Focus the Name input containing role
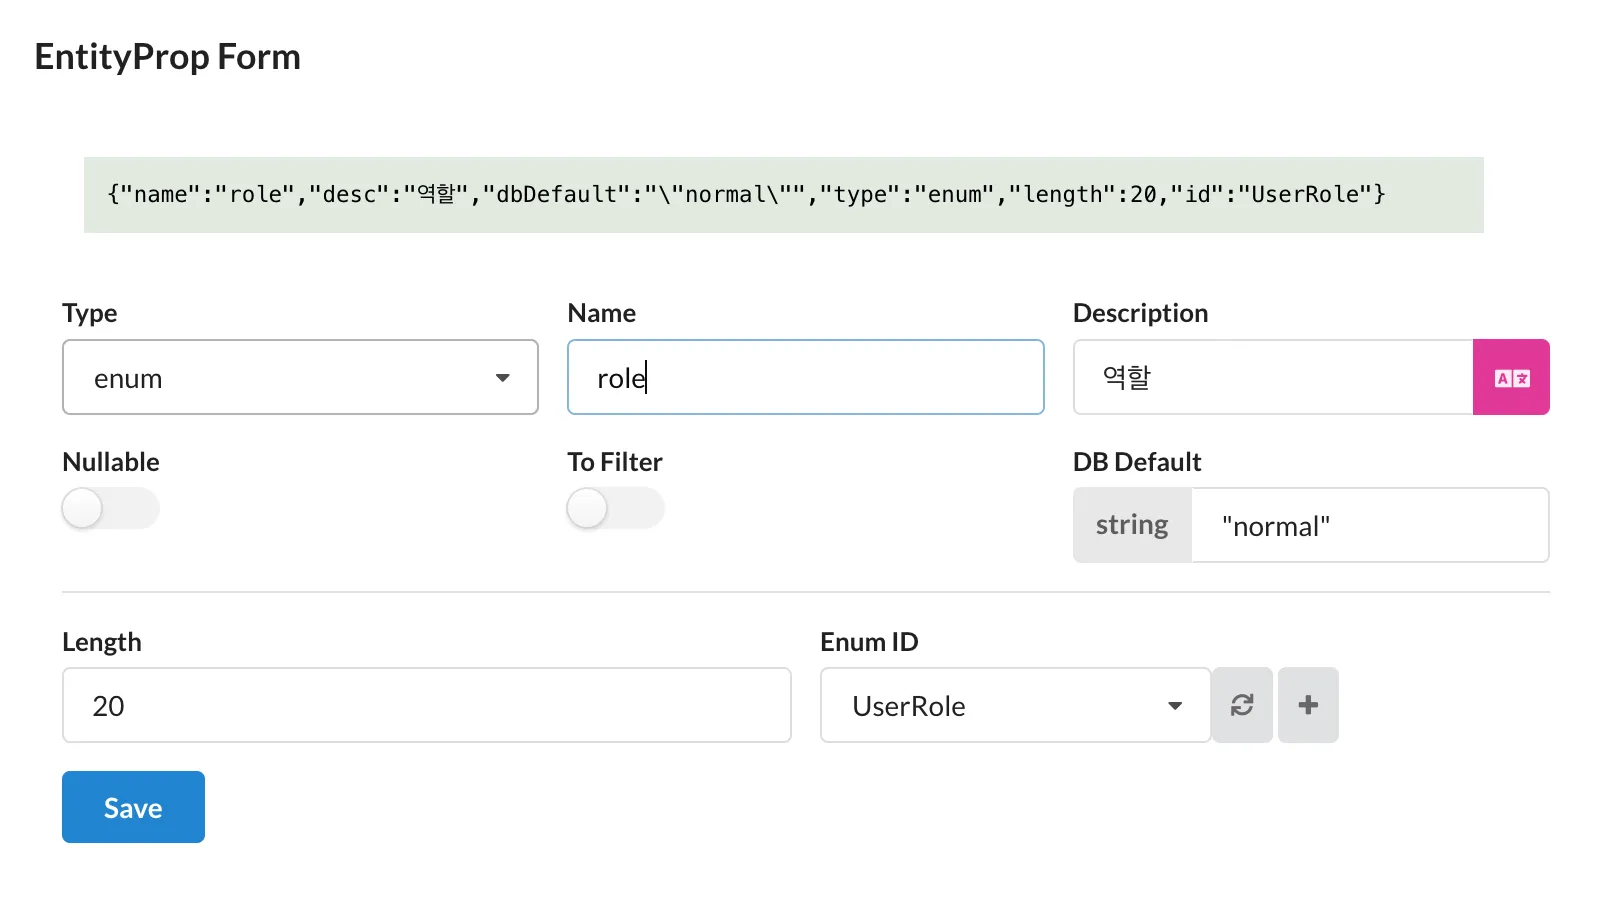This screenshot has height=908, width=1616. [x=805, y=377]
